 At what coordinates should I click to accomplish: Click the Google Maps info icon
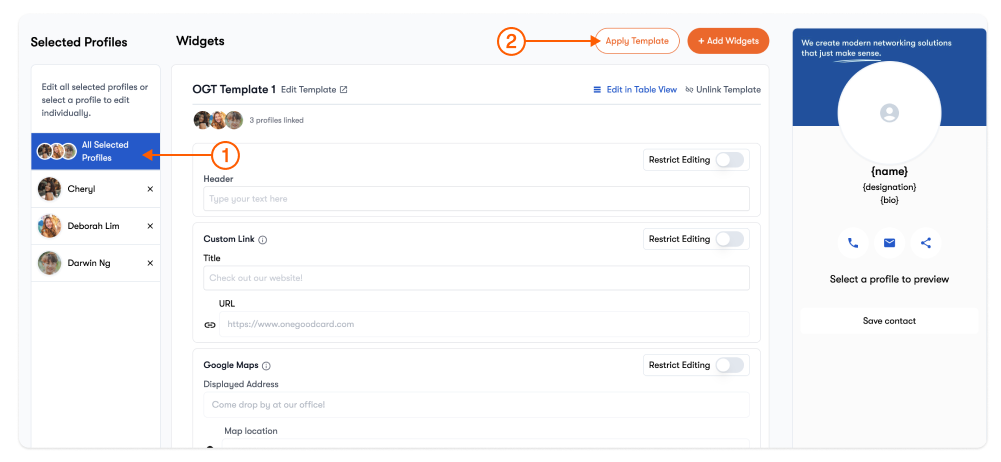(x=266, y=366)
